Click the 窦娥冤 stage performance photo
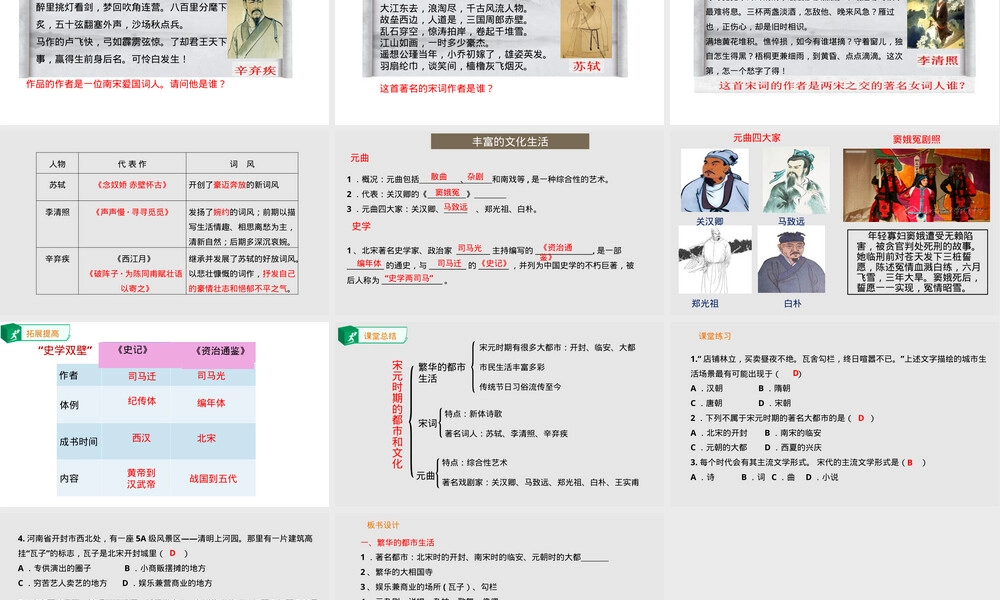 click(916, 185)
